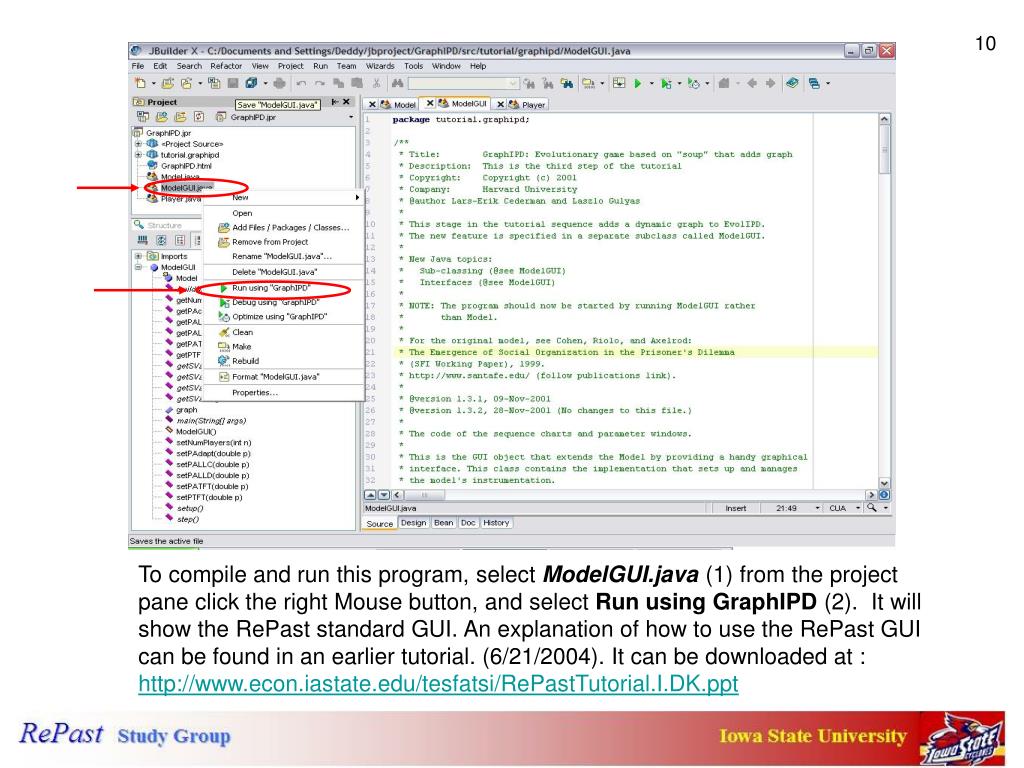This screenshot has width=1024, height=768.
Task: Click the Cut scissors icon
Action: pyautogui.click(x=377, y=83)
